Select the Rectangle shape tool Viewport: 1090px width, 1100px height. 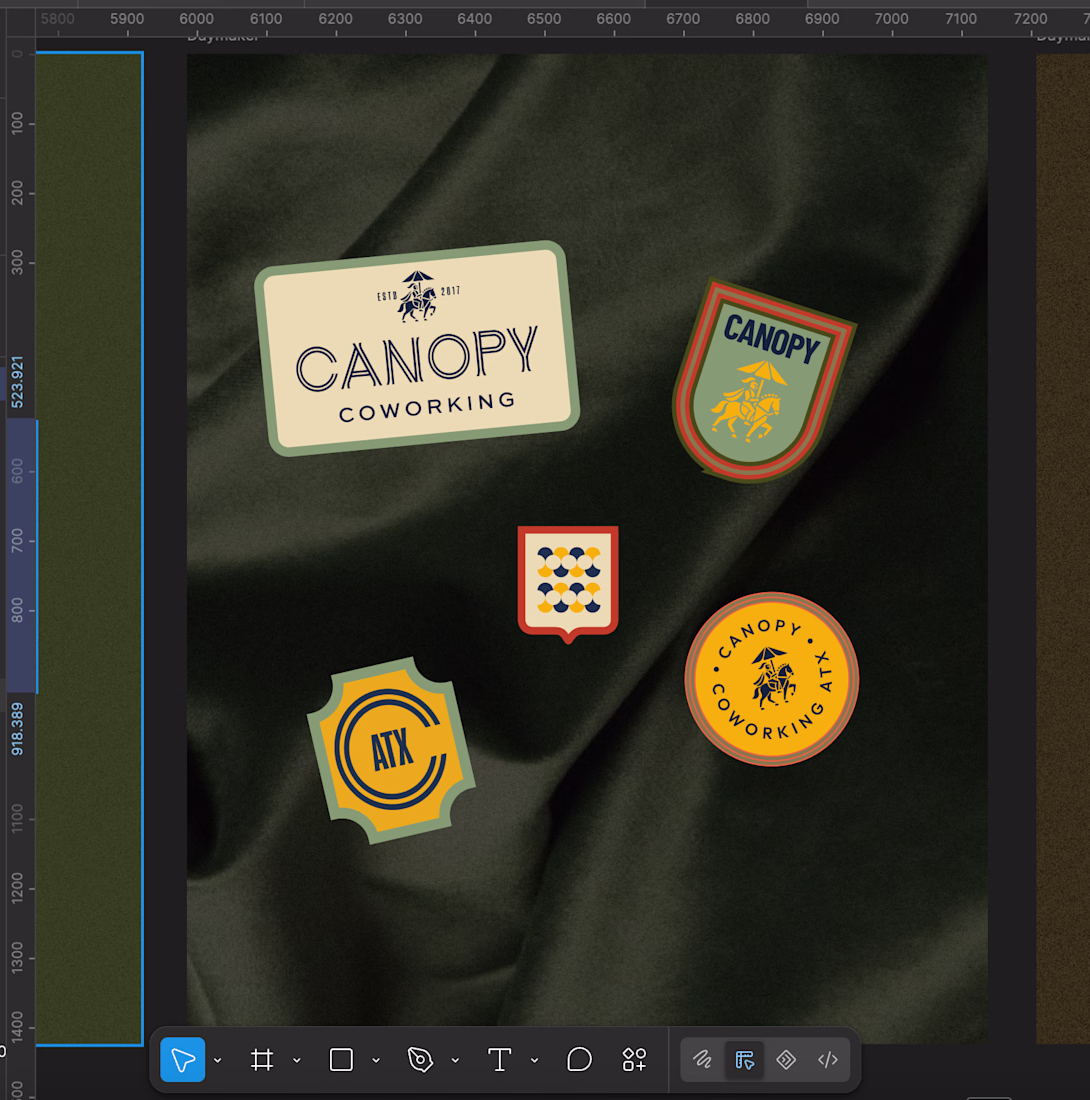click(342, 1059)
